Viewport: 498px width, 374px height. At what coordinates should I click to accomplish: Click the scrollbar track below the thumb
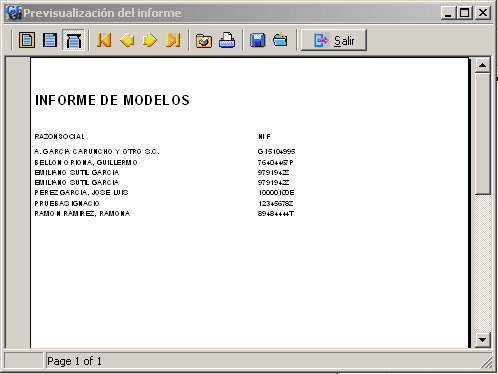point(482,263)
